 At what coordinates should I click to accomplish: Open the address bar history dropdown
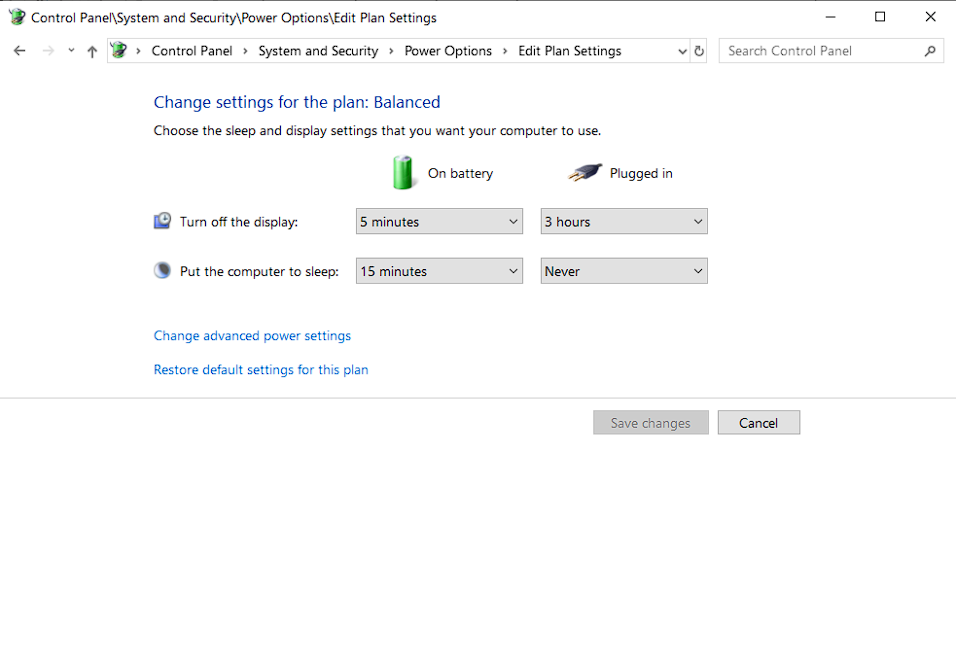682,51
